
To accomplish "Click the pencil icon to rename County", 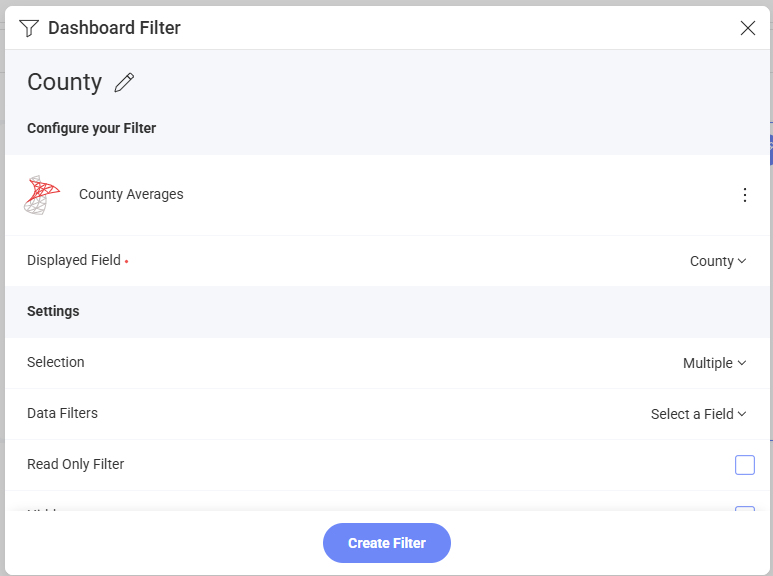I will coord(124,83).
